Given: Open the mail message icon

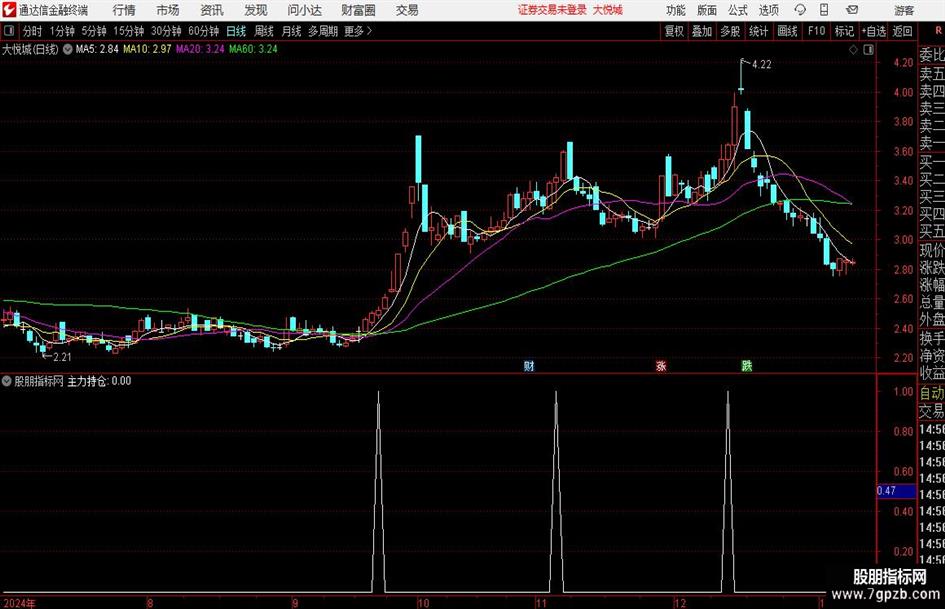Looking at the screenshot, I should coord(852,10).
